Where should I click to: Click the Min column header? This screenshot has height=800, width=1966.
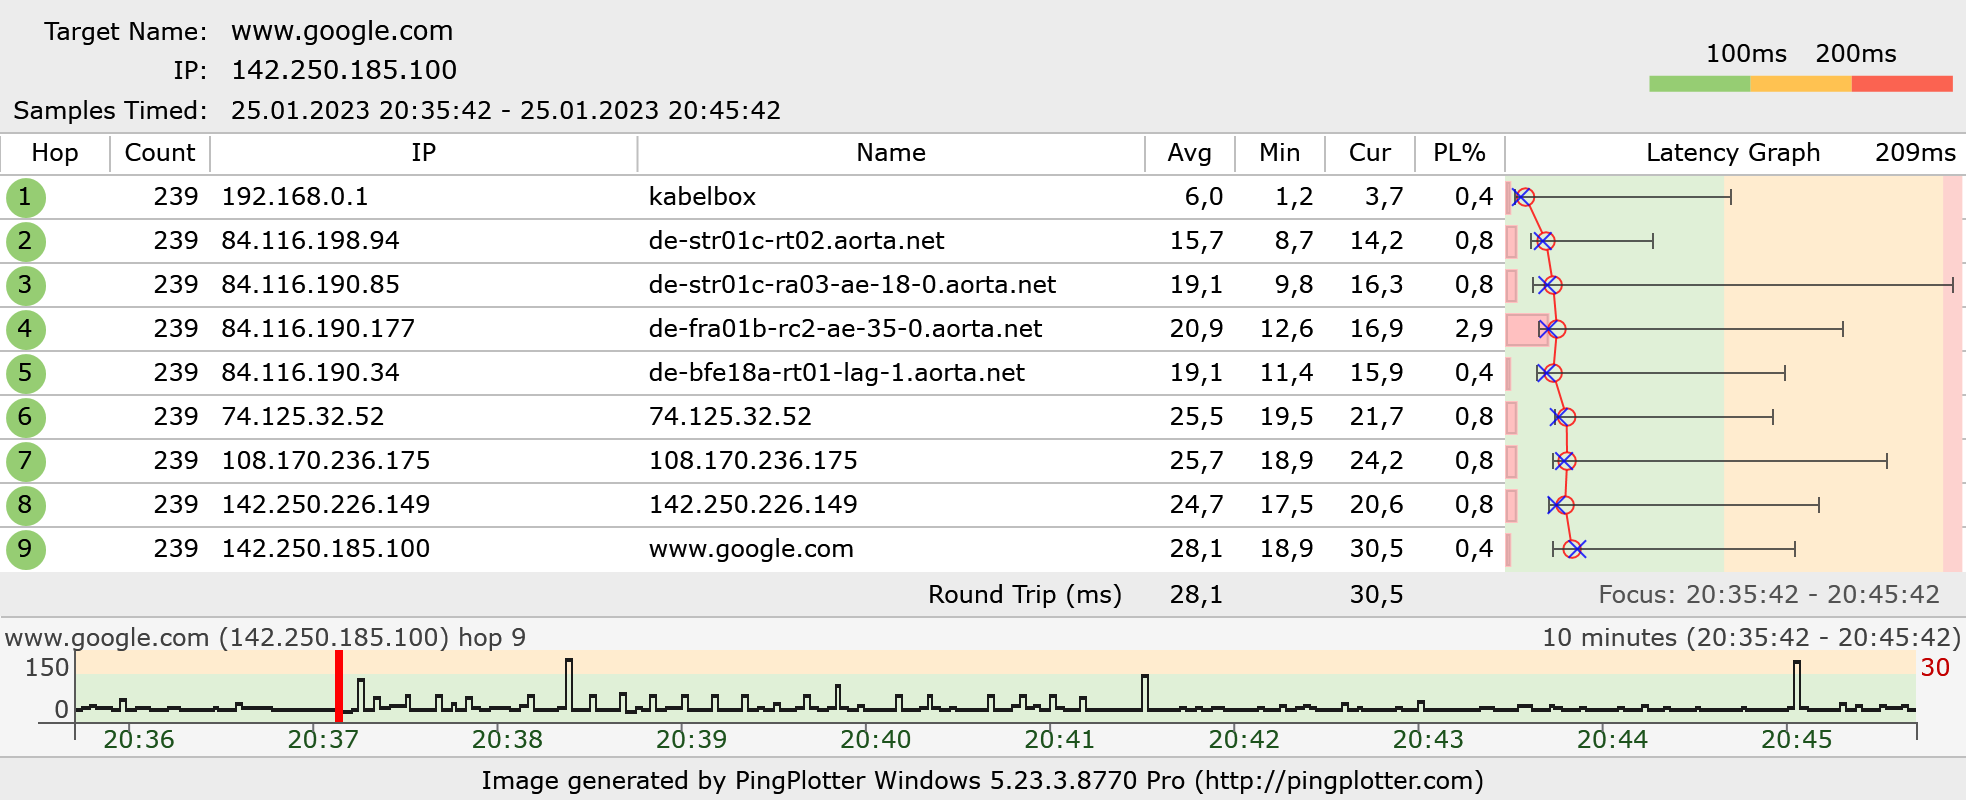[x=1280, y=153]
